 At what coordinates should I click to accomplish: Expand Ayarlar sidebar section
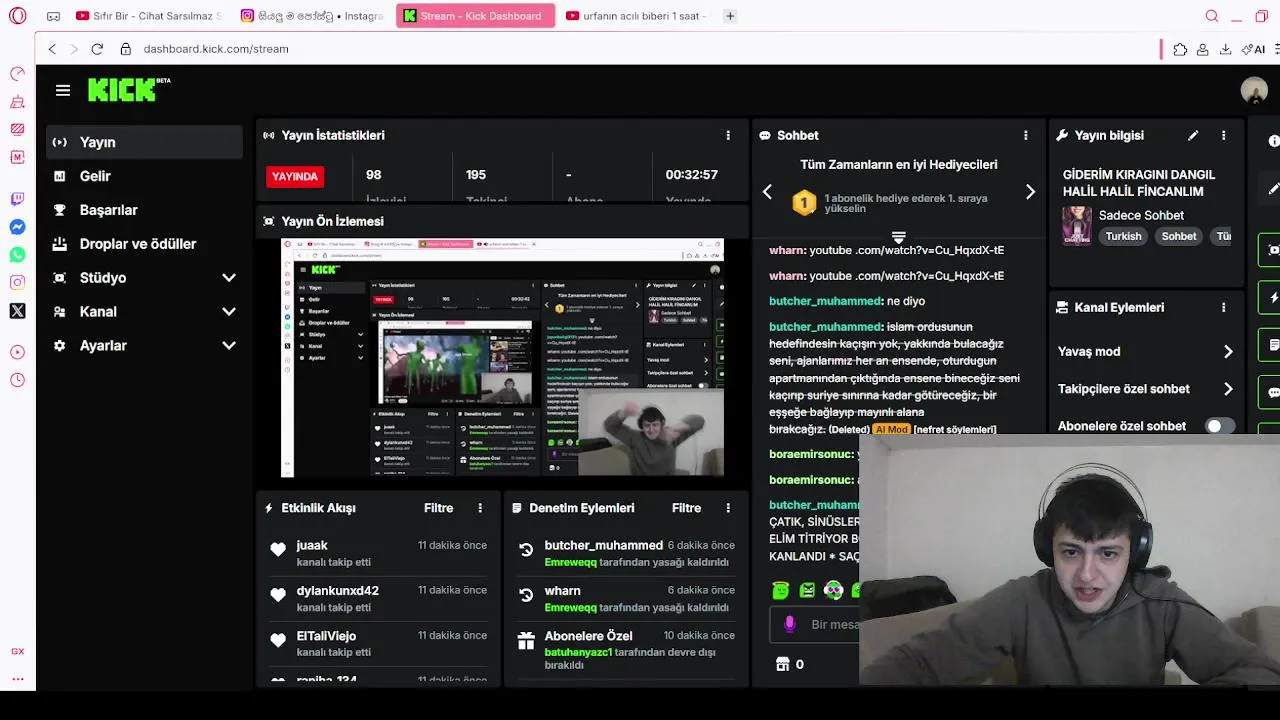pyautogui.click(x=229, y=345)
